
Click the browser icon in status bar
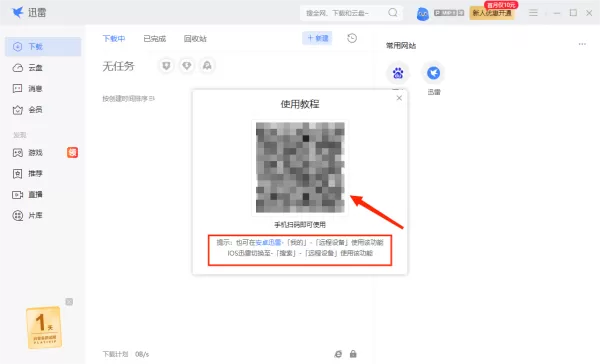[338, 354]
